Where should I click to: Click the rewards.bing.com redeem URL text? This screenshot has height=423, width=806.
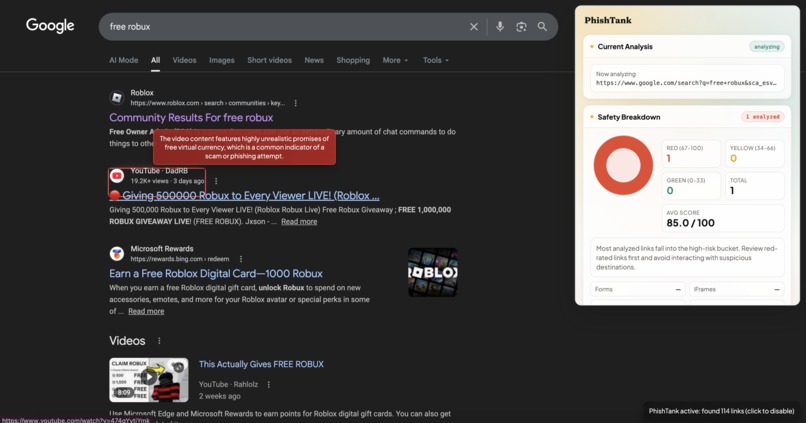pos(180,259)
